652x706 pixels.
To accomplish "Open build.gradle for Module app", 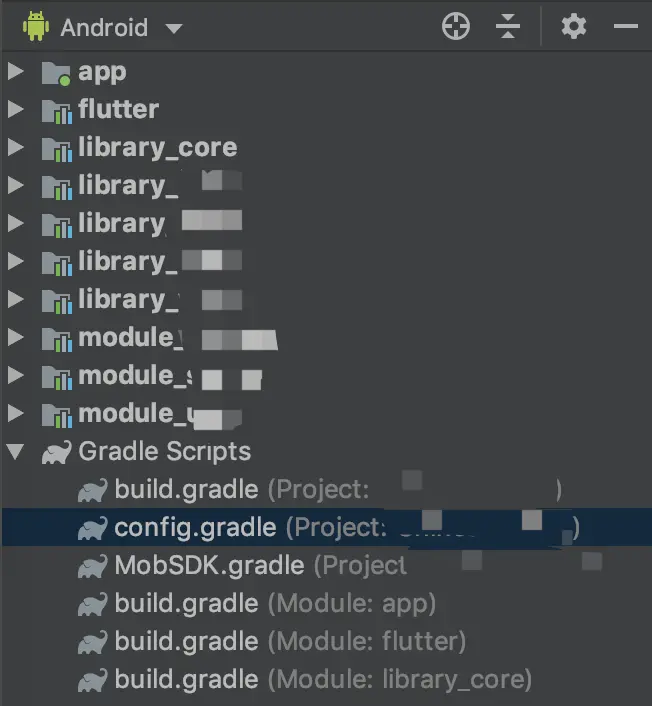I will pos(186,603).
